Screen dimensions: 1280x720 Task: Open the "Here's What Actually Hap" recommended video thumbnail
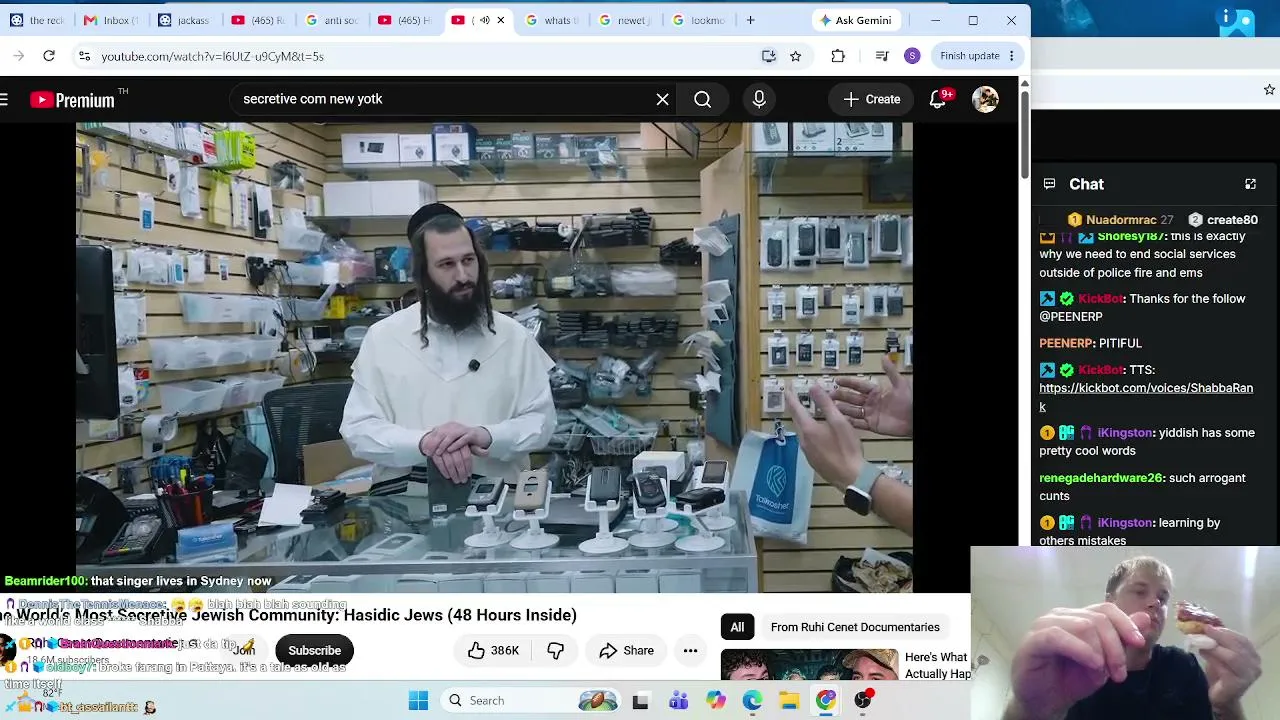point(809,665)
